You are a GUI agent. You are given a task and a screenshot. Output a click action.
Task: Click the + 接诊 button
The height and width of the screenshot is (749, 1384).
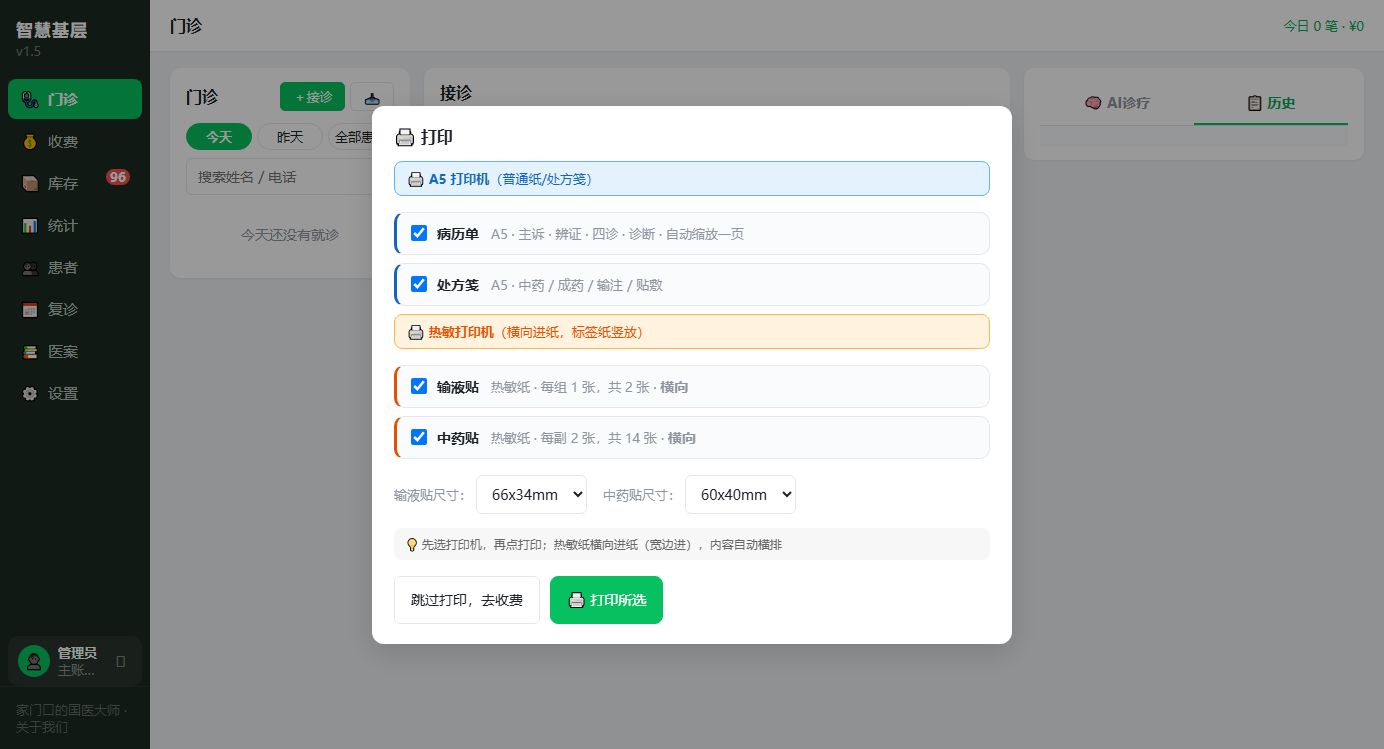[312, 97]
